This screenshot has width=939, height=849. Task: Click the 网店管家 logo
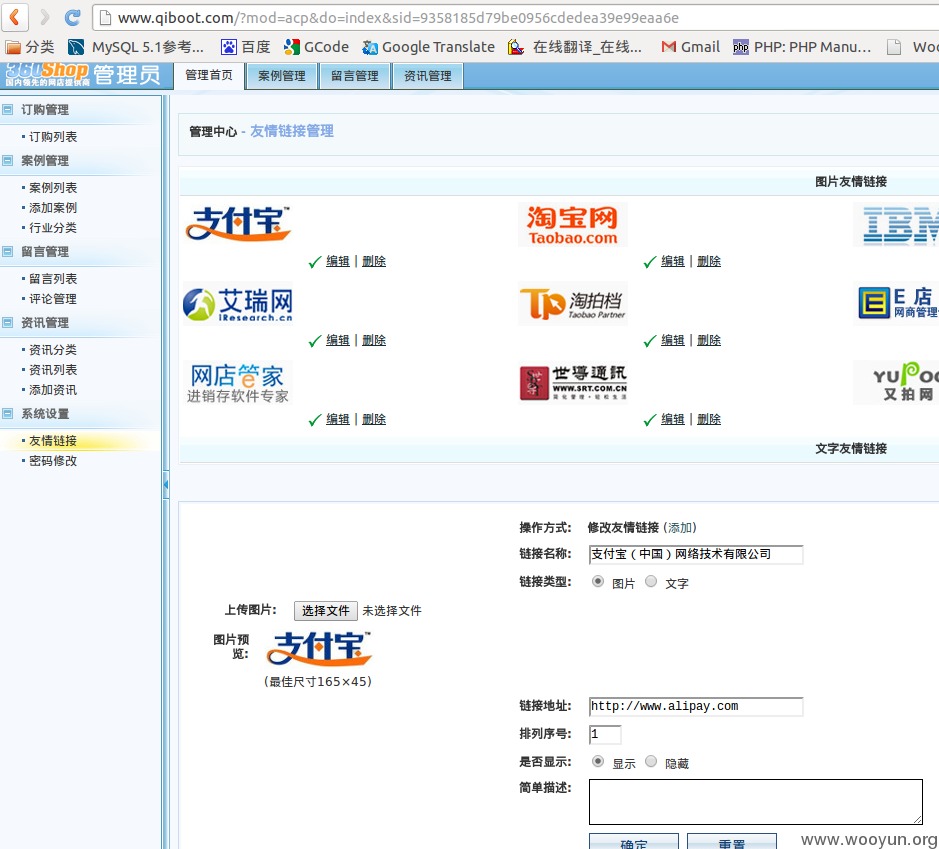[x=238, y=383]
